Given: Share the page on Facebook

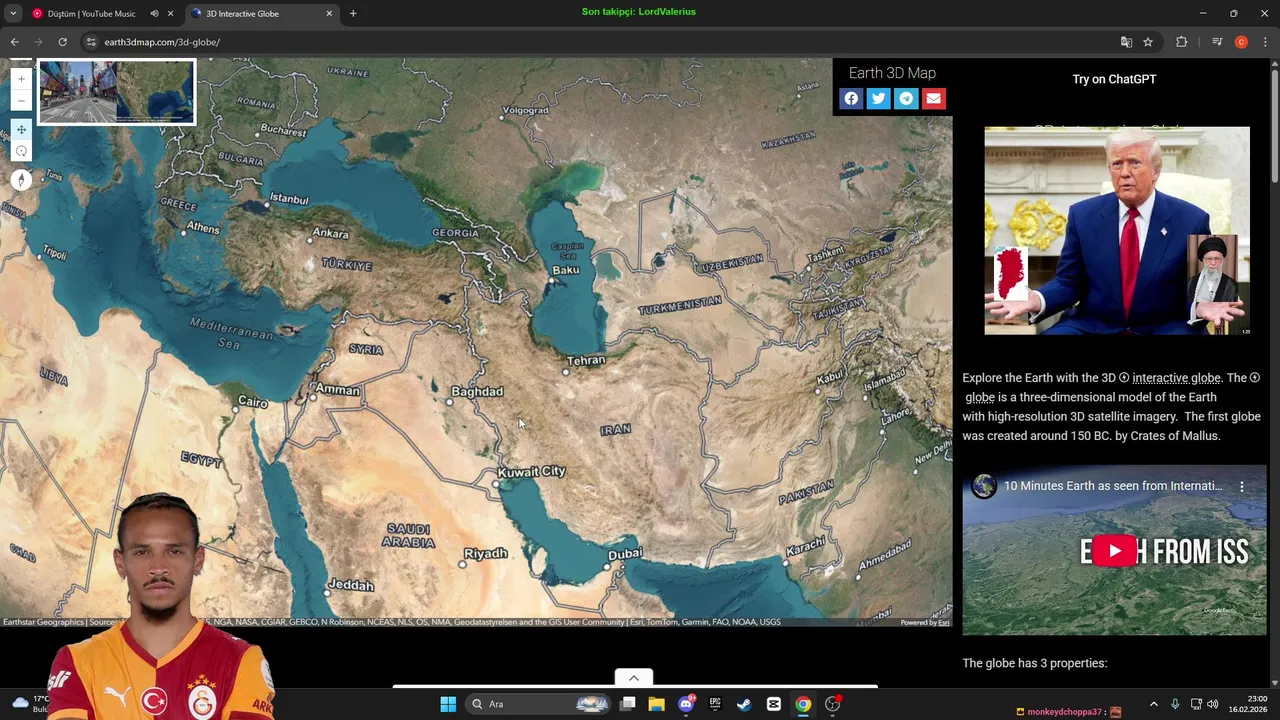Looking at the screenshot, I should coord(851,98).
